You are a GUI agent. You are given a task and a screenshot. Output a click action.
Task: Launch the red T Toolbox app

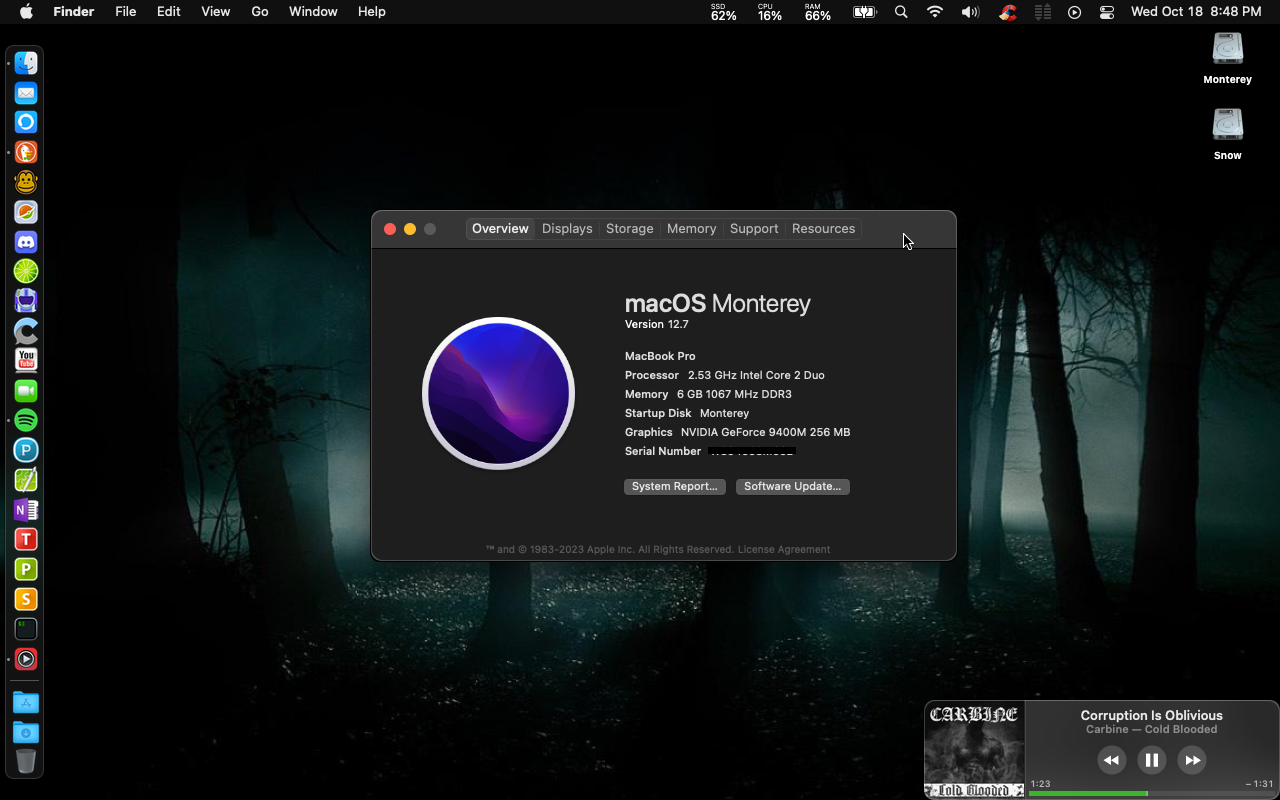pyautogui.click(x=26, y=539)
